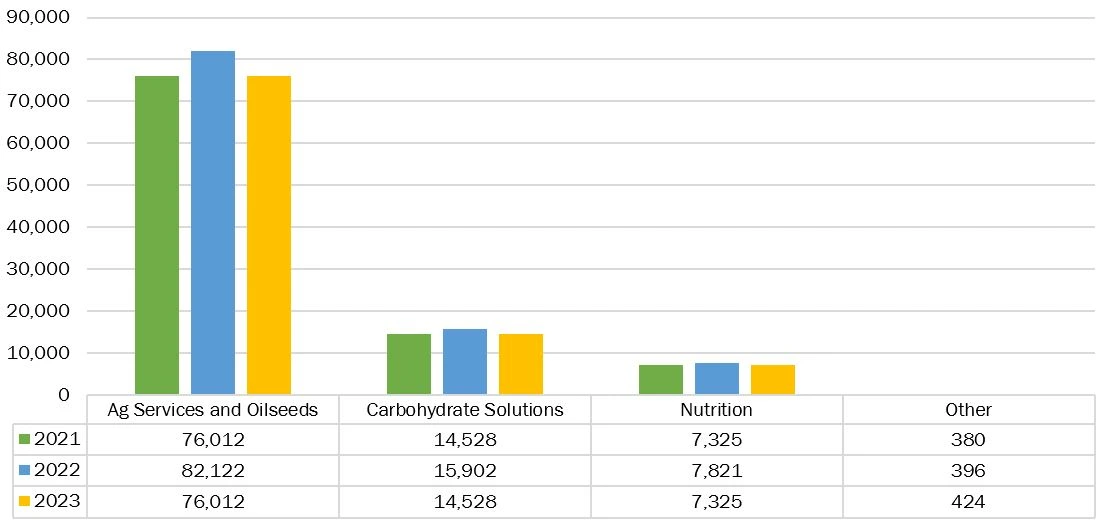Screen dimensions: 1104x527
Task: Click the 2023 Carbohydrate Solutions yellow bar
Action: (521, 364)
